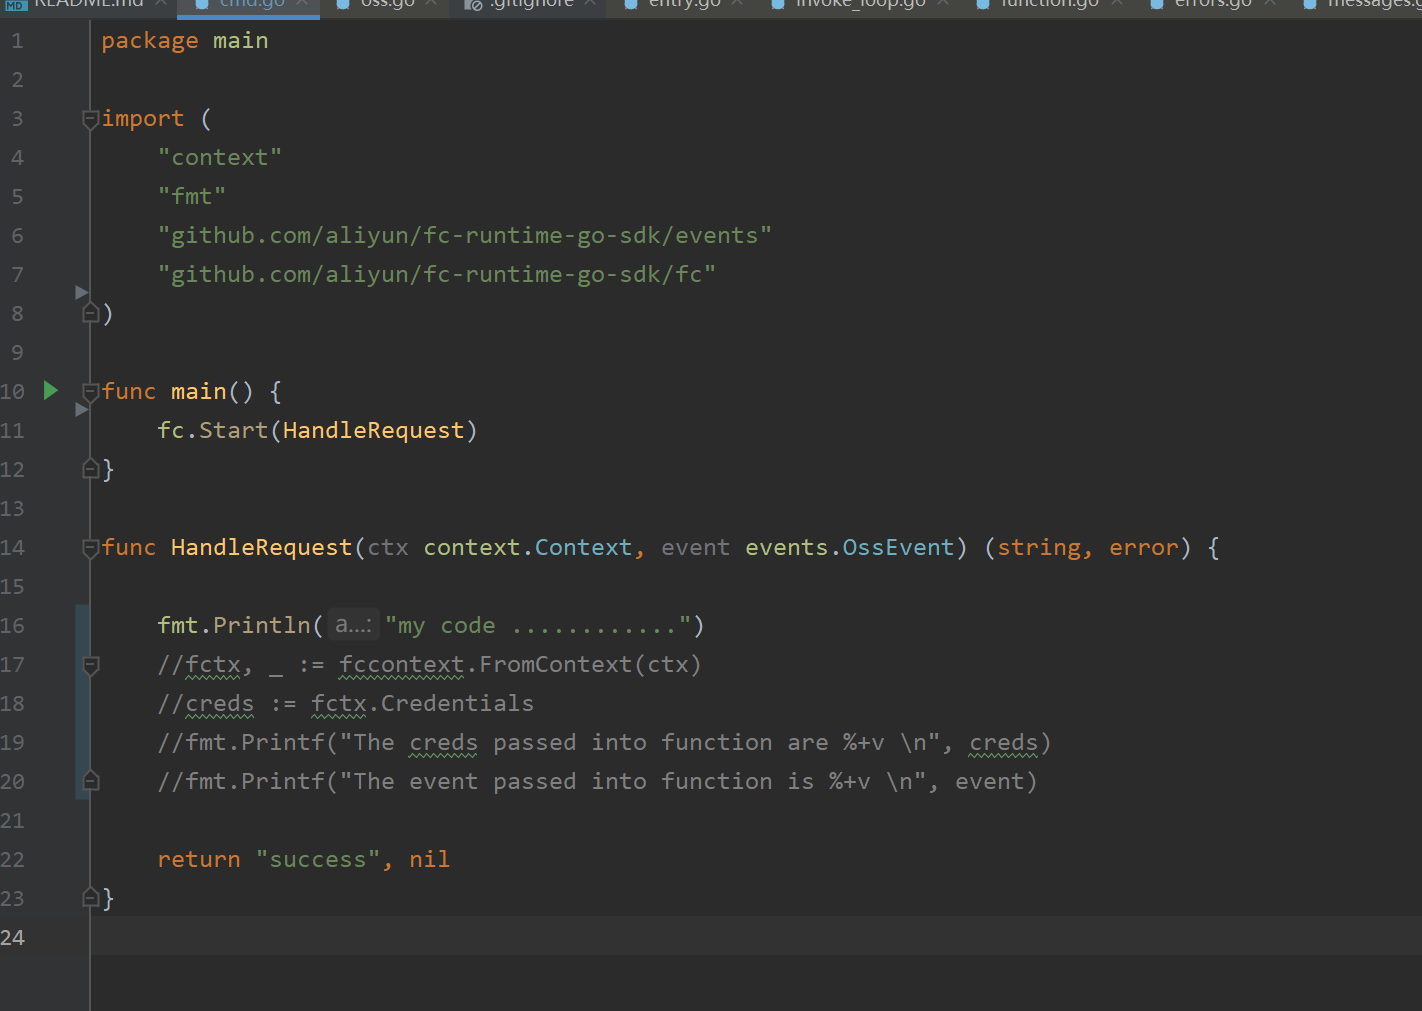Screen dimensions: 1422x1011
Task: Click line number 10 in the gutter
Action: tap(12, 392)
